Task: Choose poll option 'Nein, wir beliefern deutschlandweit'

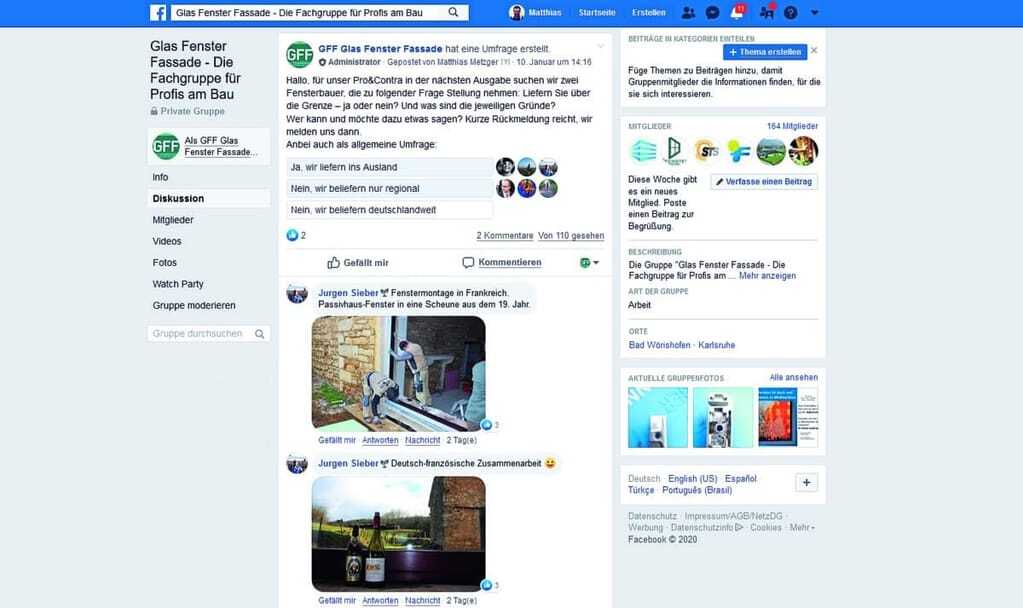Action: click(388, 210)
